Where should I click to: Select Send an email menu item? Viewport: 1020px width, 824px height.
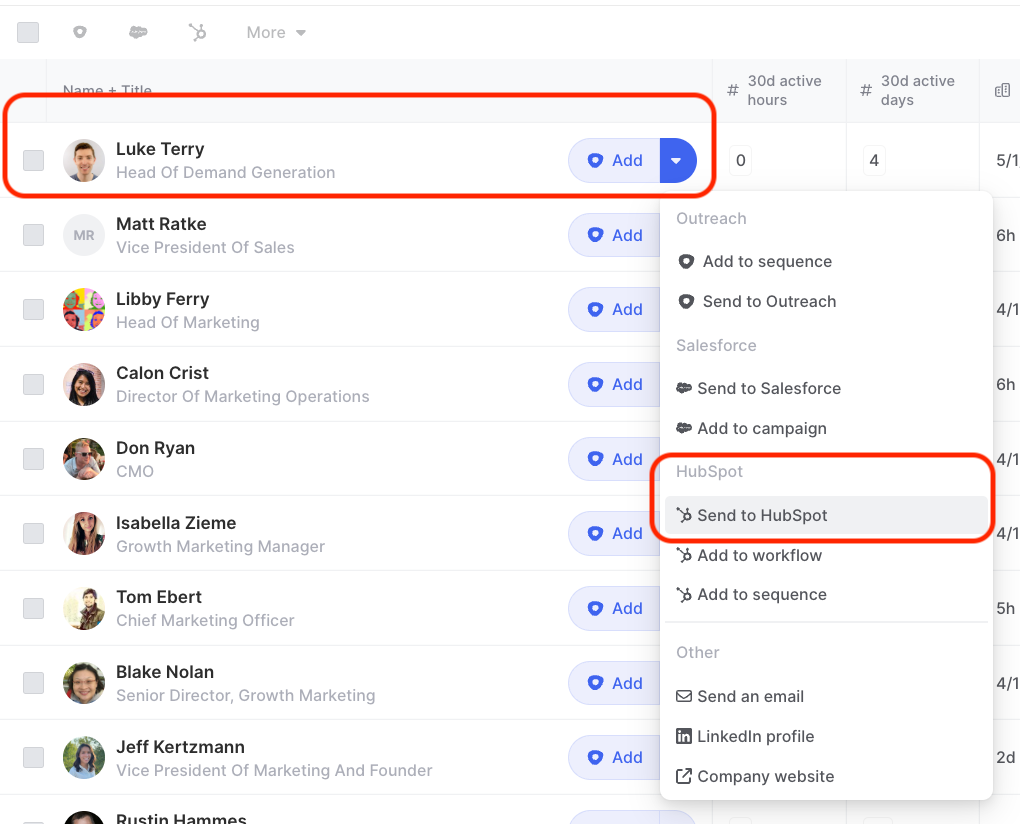coord(826,697)
